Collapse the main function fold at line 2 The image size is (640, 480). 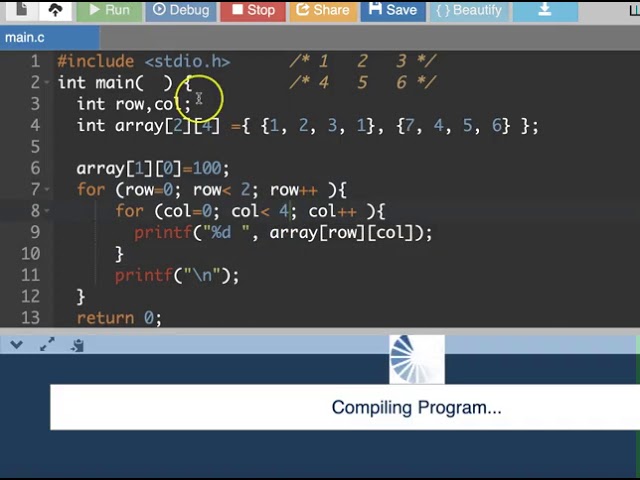click(47, 83)
